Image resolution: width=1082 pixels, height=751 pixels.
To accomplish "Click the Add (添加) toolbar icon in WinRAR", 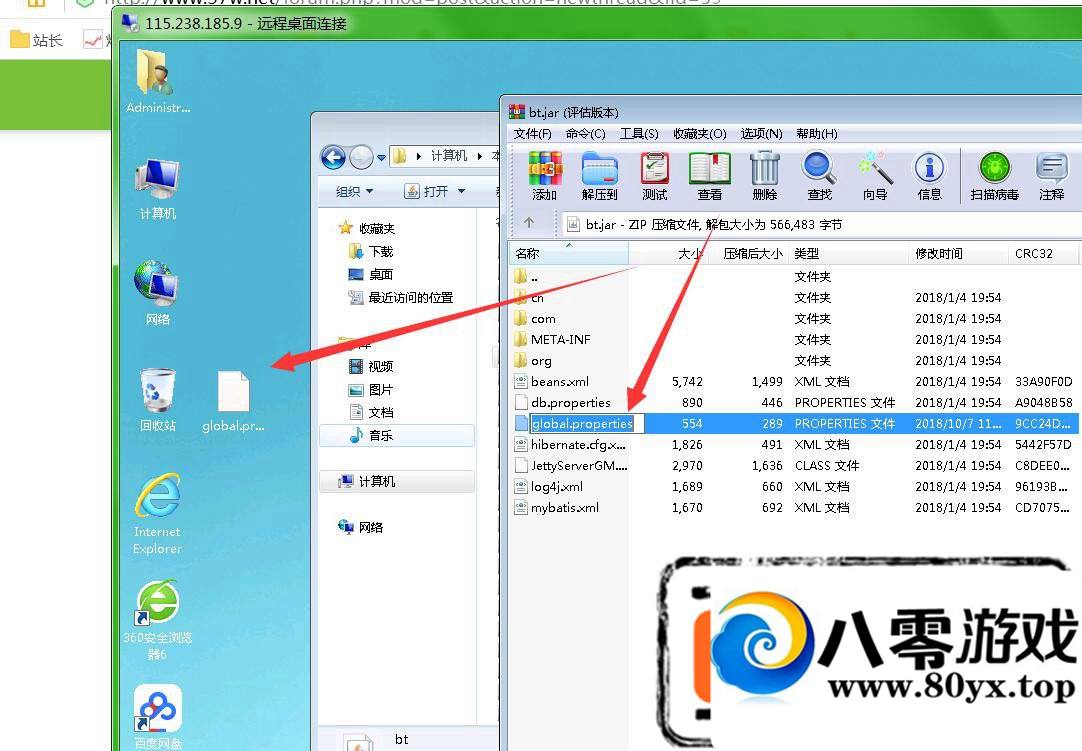I will click(544, 176).
